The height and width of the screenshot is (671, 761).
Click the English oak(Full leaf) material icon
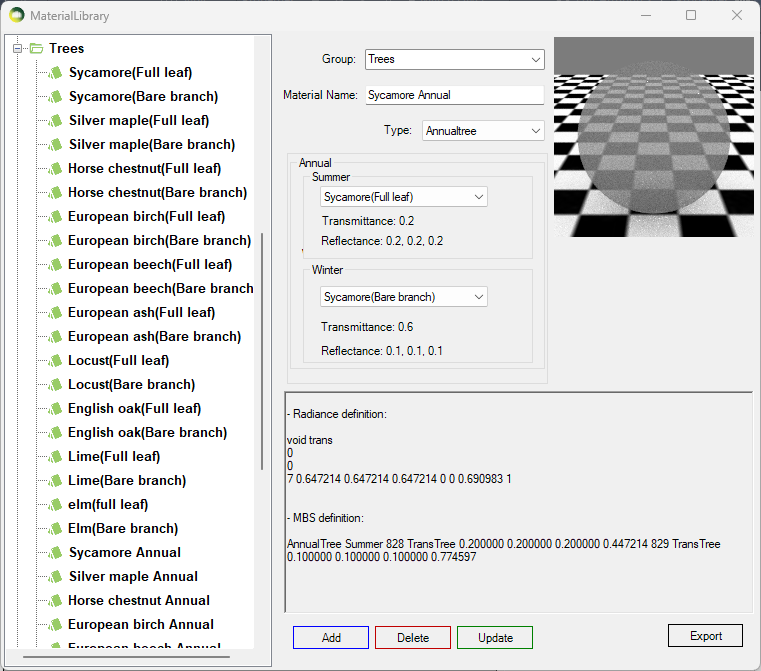(56, 408)
